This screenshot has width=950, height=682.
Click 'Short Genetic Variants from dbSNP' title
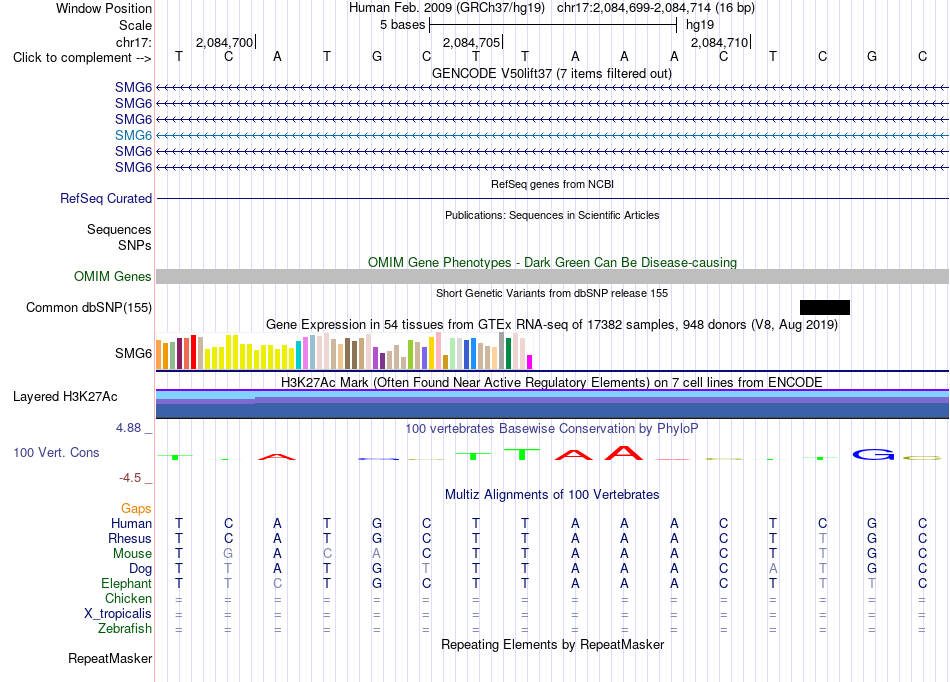point(552,293)
